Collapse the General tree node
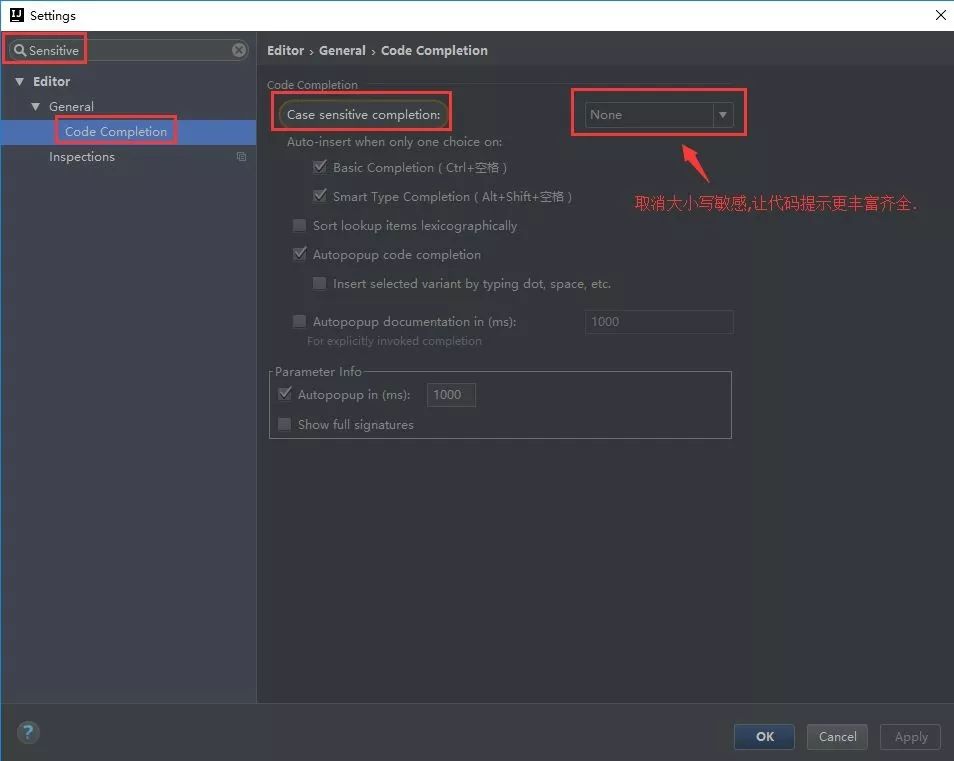 pos(36,106)
